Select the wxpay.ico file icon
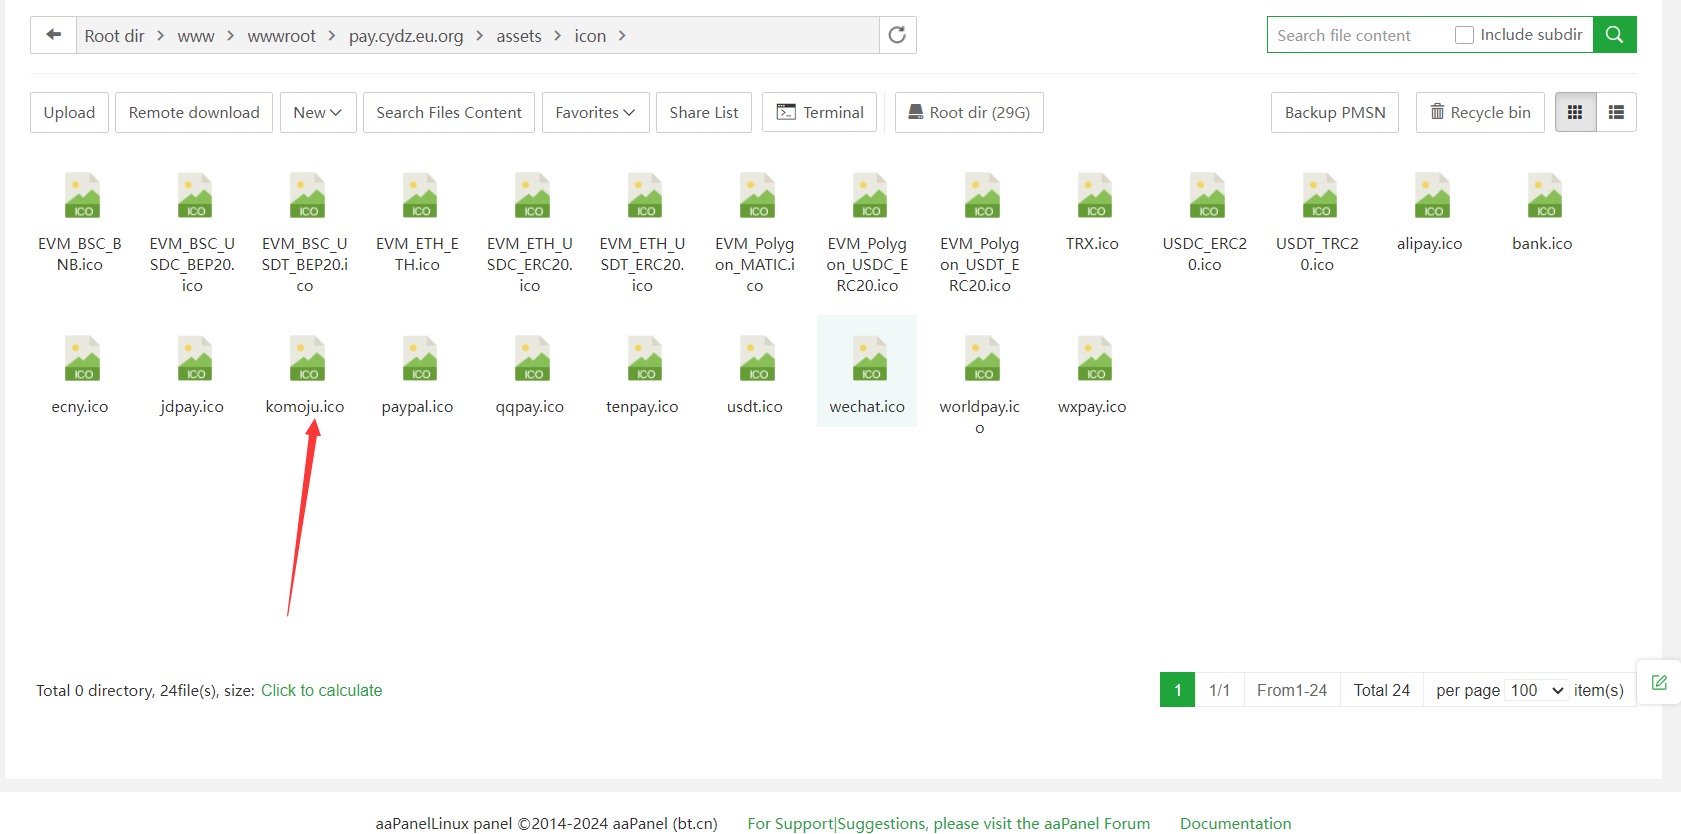 tap(1094, 359)
